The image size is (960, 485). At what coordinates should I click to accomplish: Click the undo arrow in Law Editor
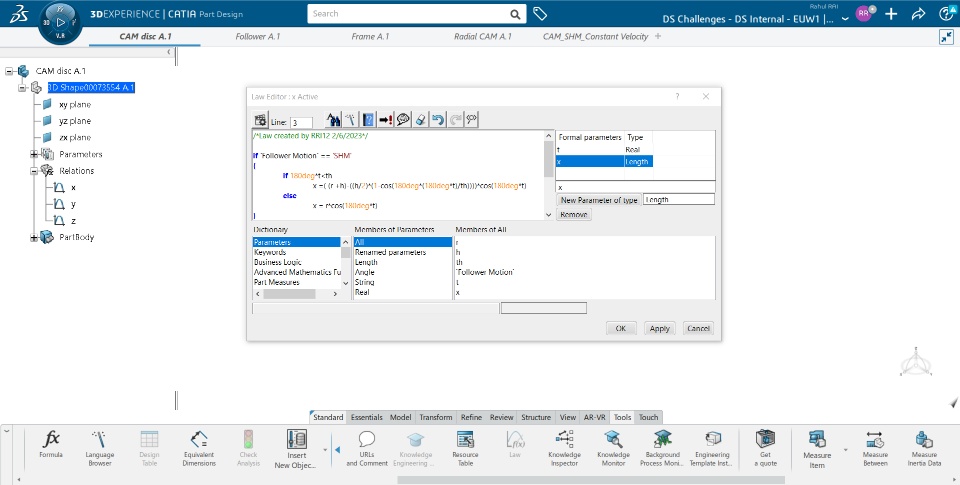437,119
